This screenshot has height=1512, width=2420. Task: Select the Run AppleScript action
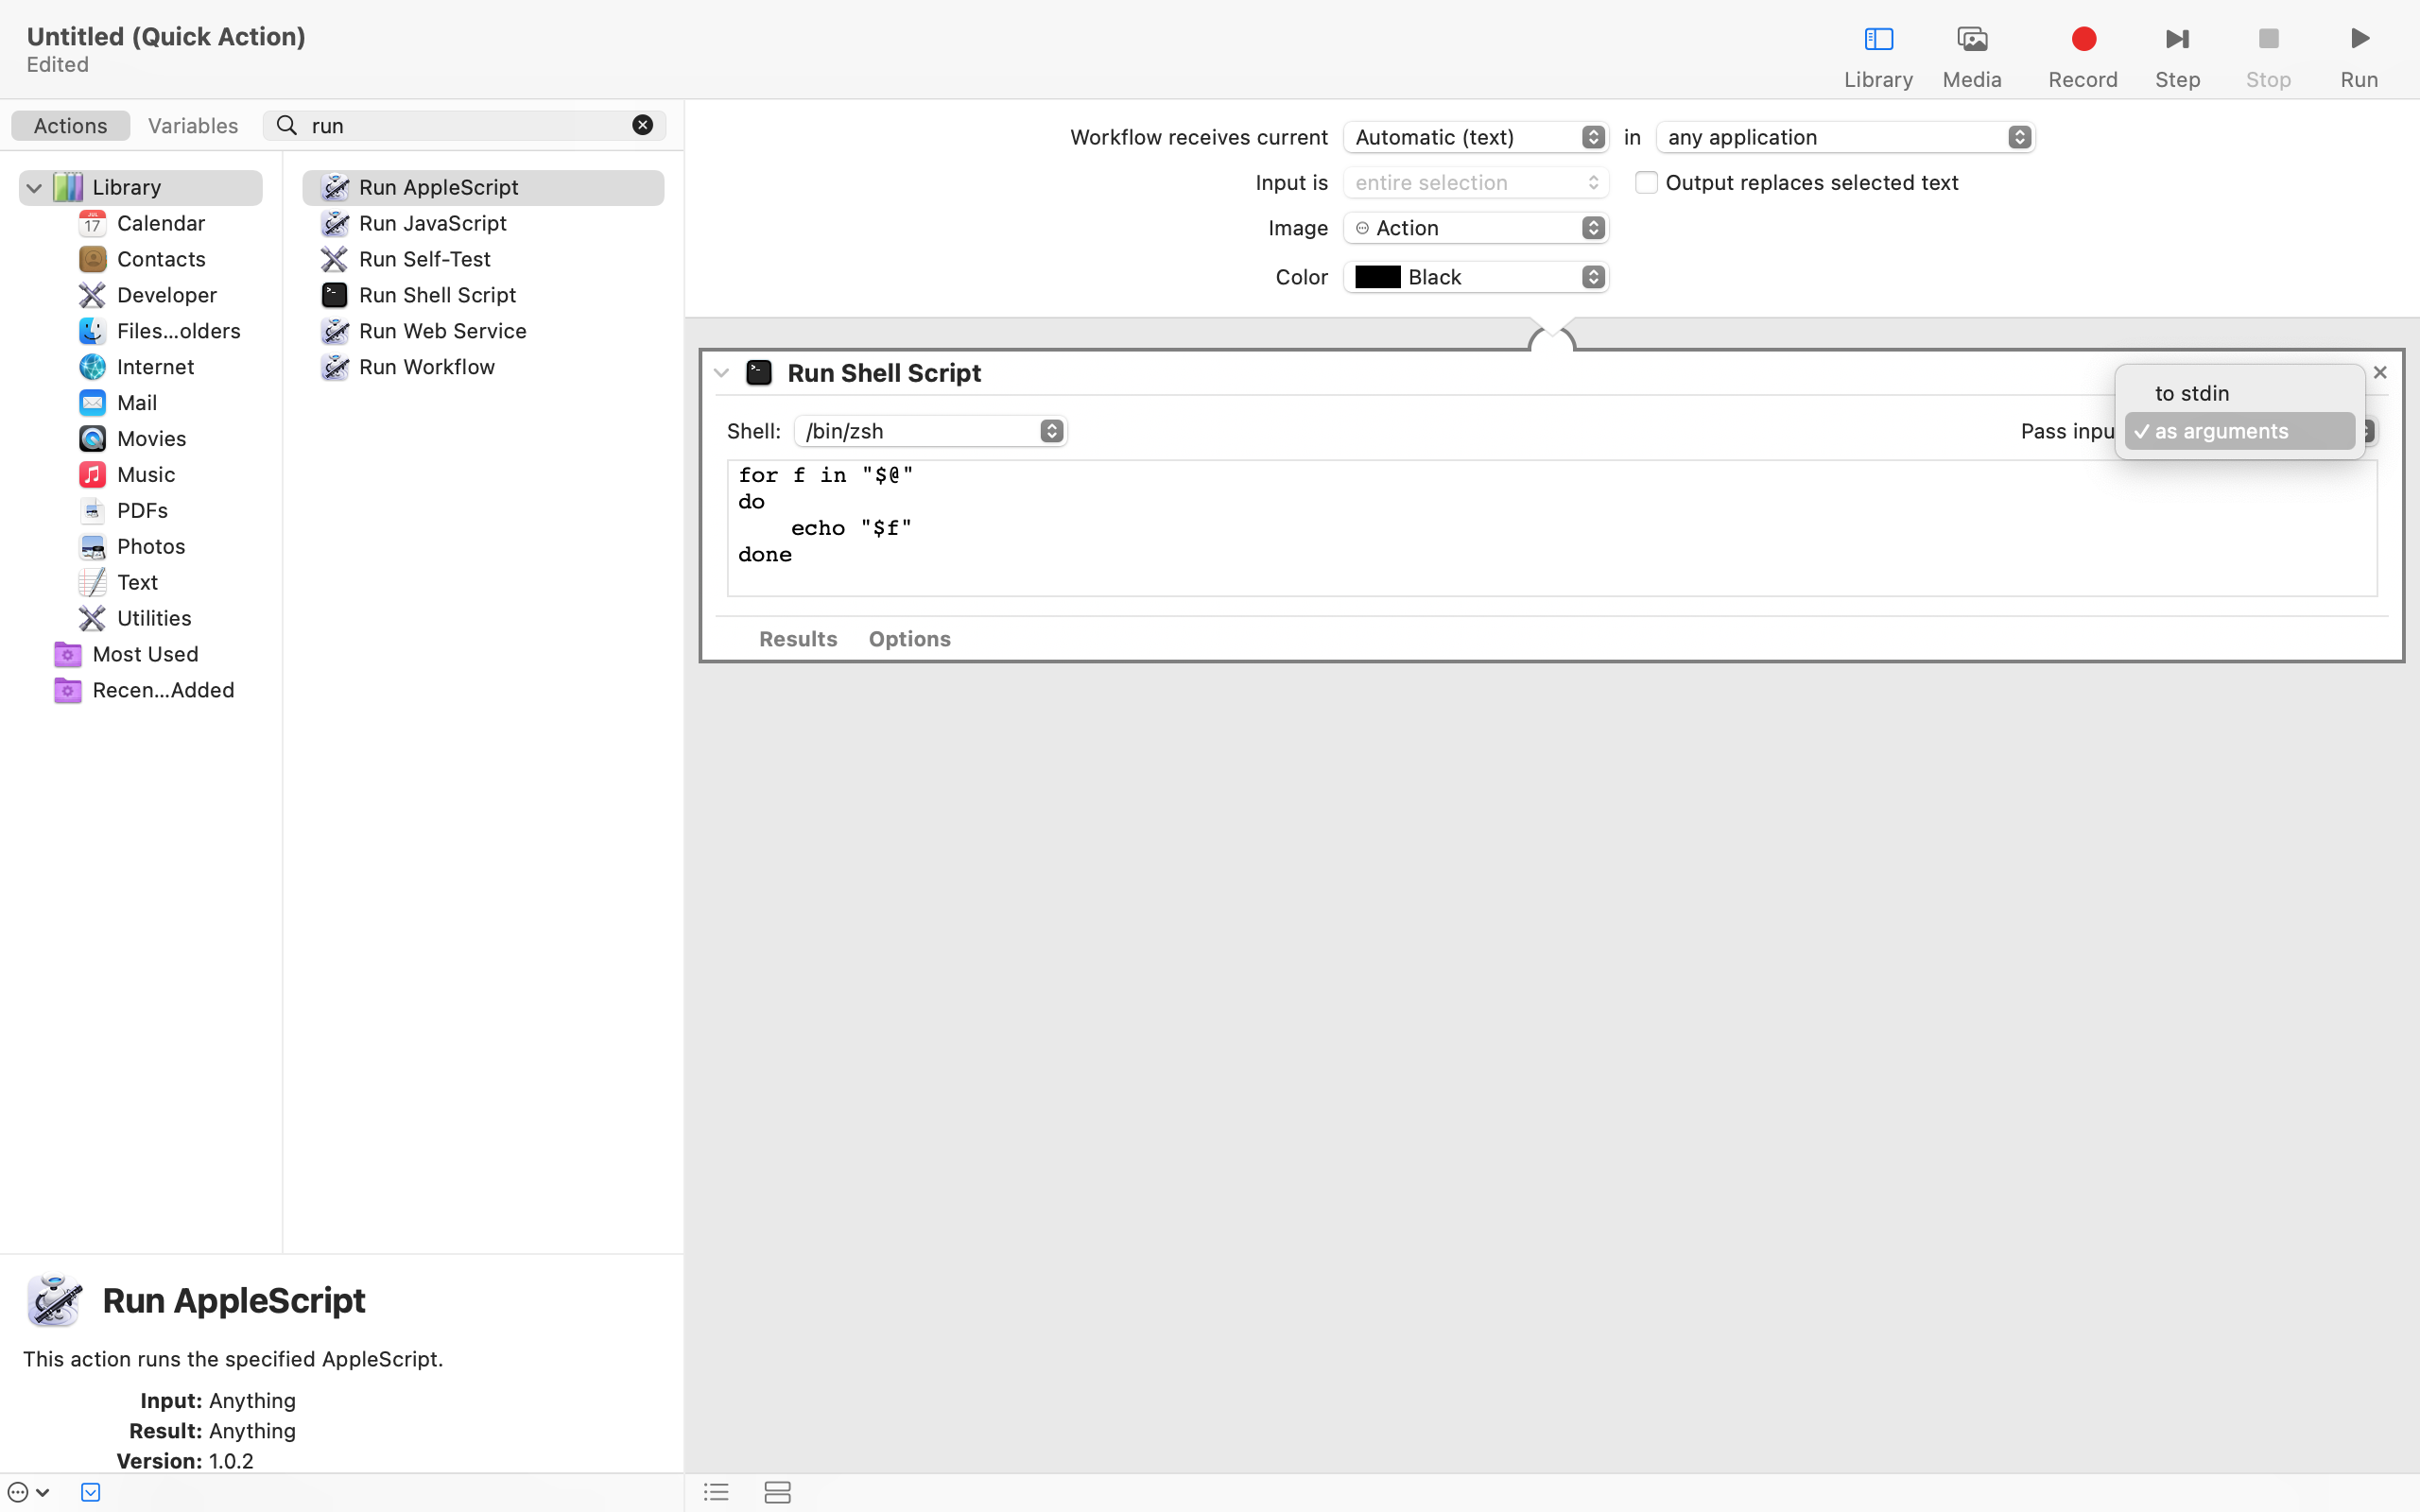[438, 187]
